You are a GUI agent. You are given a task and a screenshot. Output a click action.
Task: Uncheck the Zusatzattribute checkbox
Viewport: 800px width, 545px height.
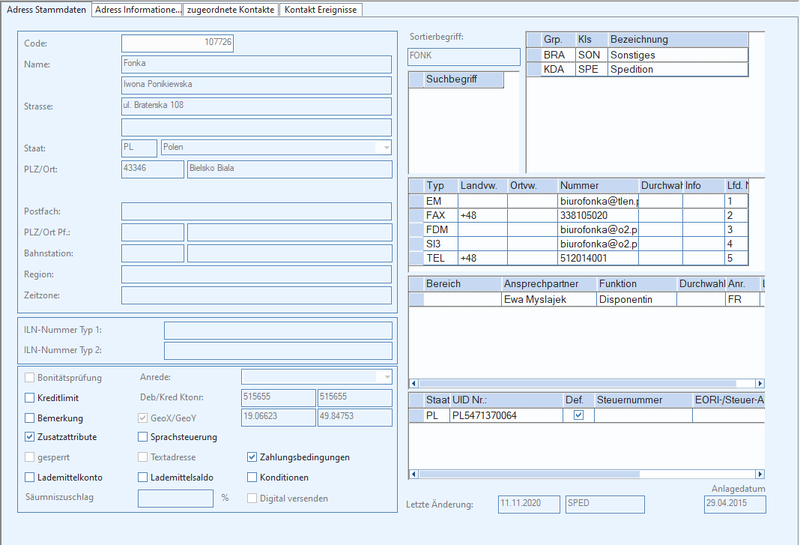coord(30,437)
